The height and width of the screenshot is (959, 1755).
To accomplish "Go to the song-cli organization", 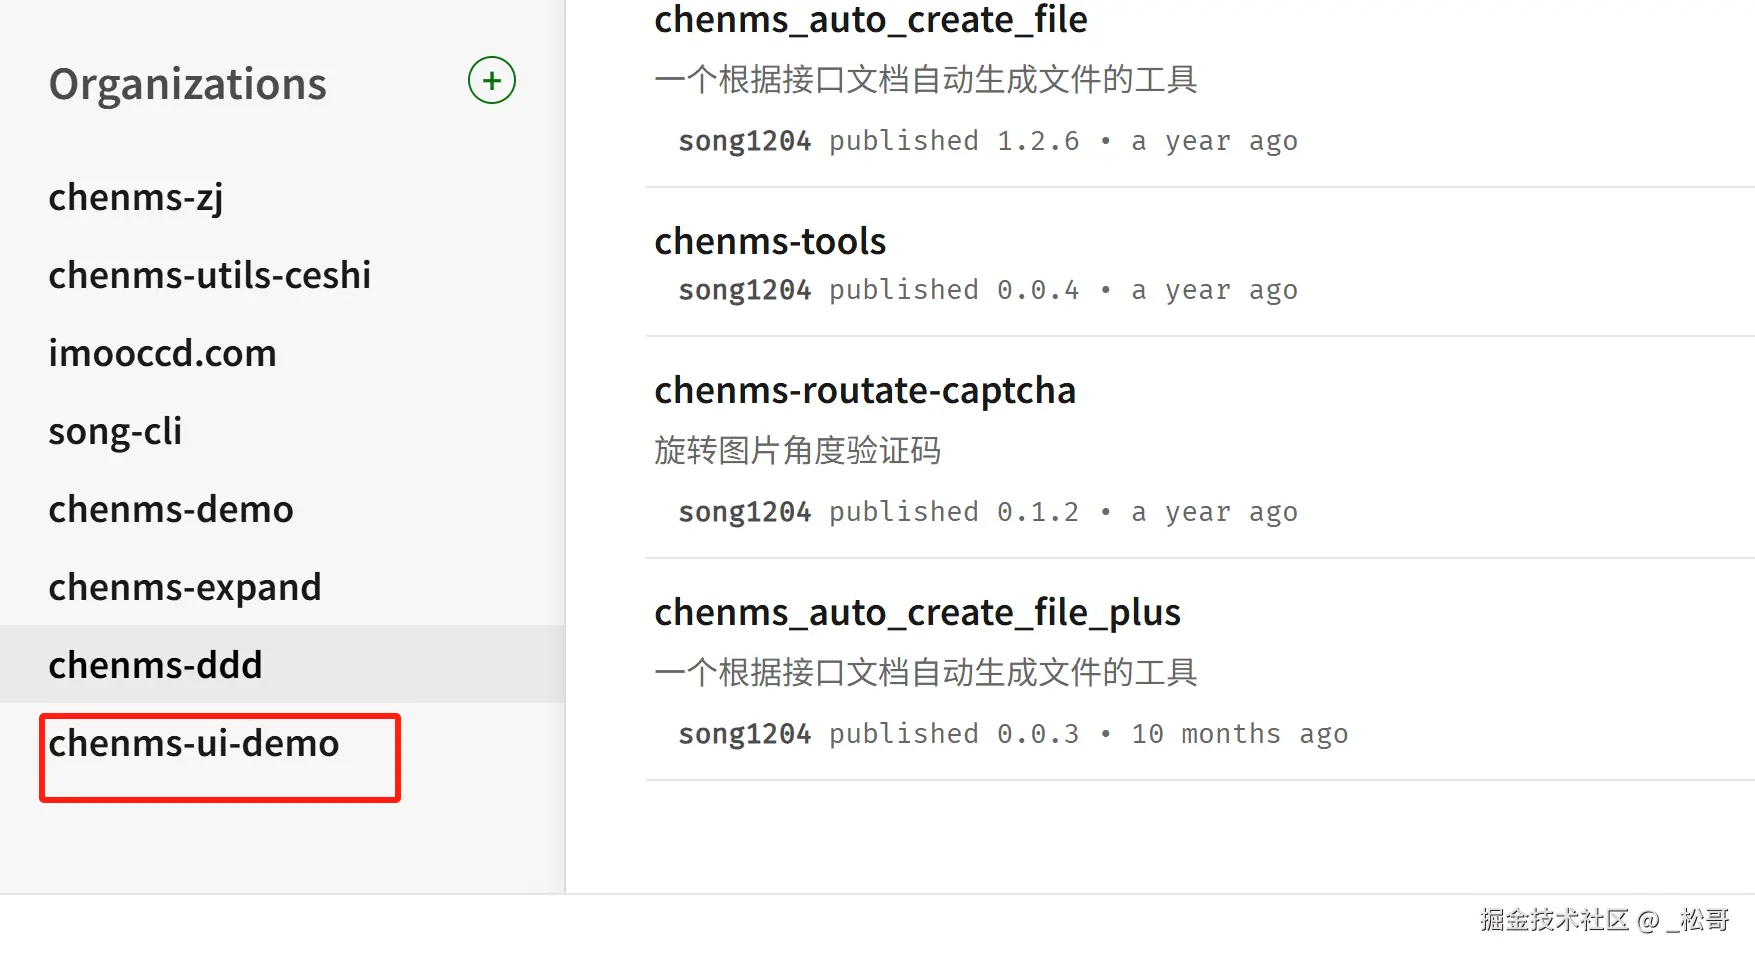I will (115, 432).
